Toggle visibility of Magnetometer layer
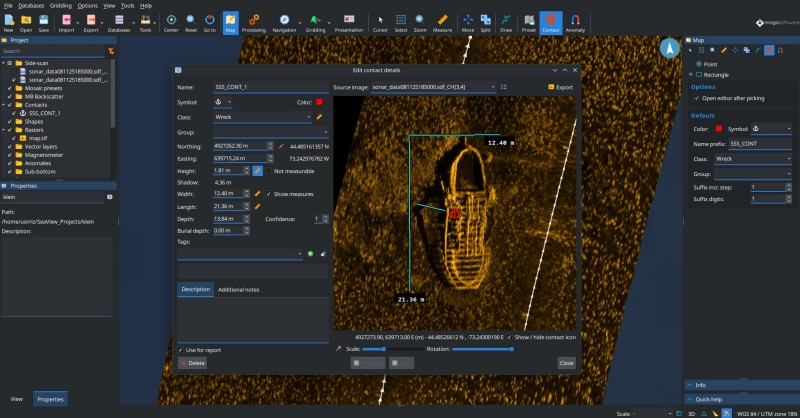 pyautogui.click(x=10, y=155)
